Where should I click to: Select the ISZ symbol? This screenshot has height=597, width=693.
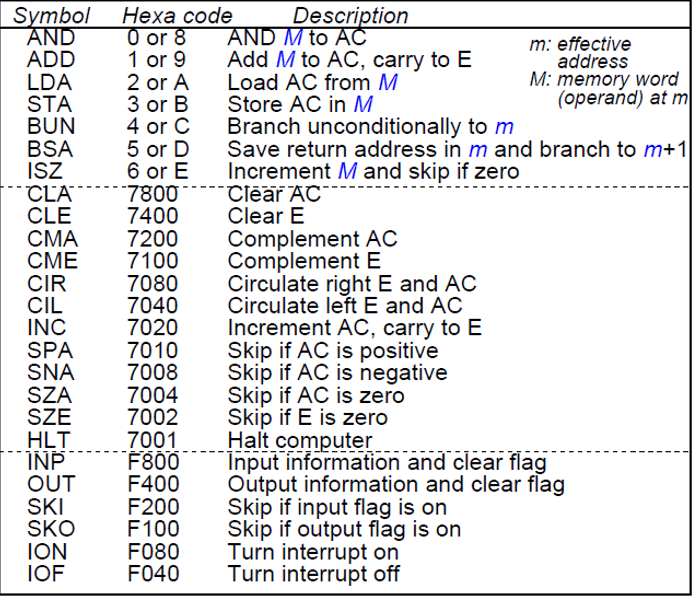[x=45, y=171]
